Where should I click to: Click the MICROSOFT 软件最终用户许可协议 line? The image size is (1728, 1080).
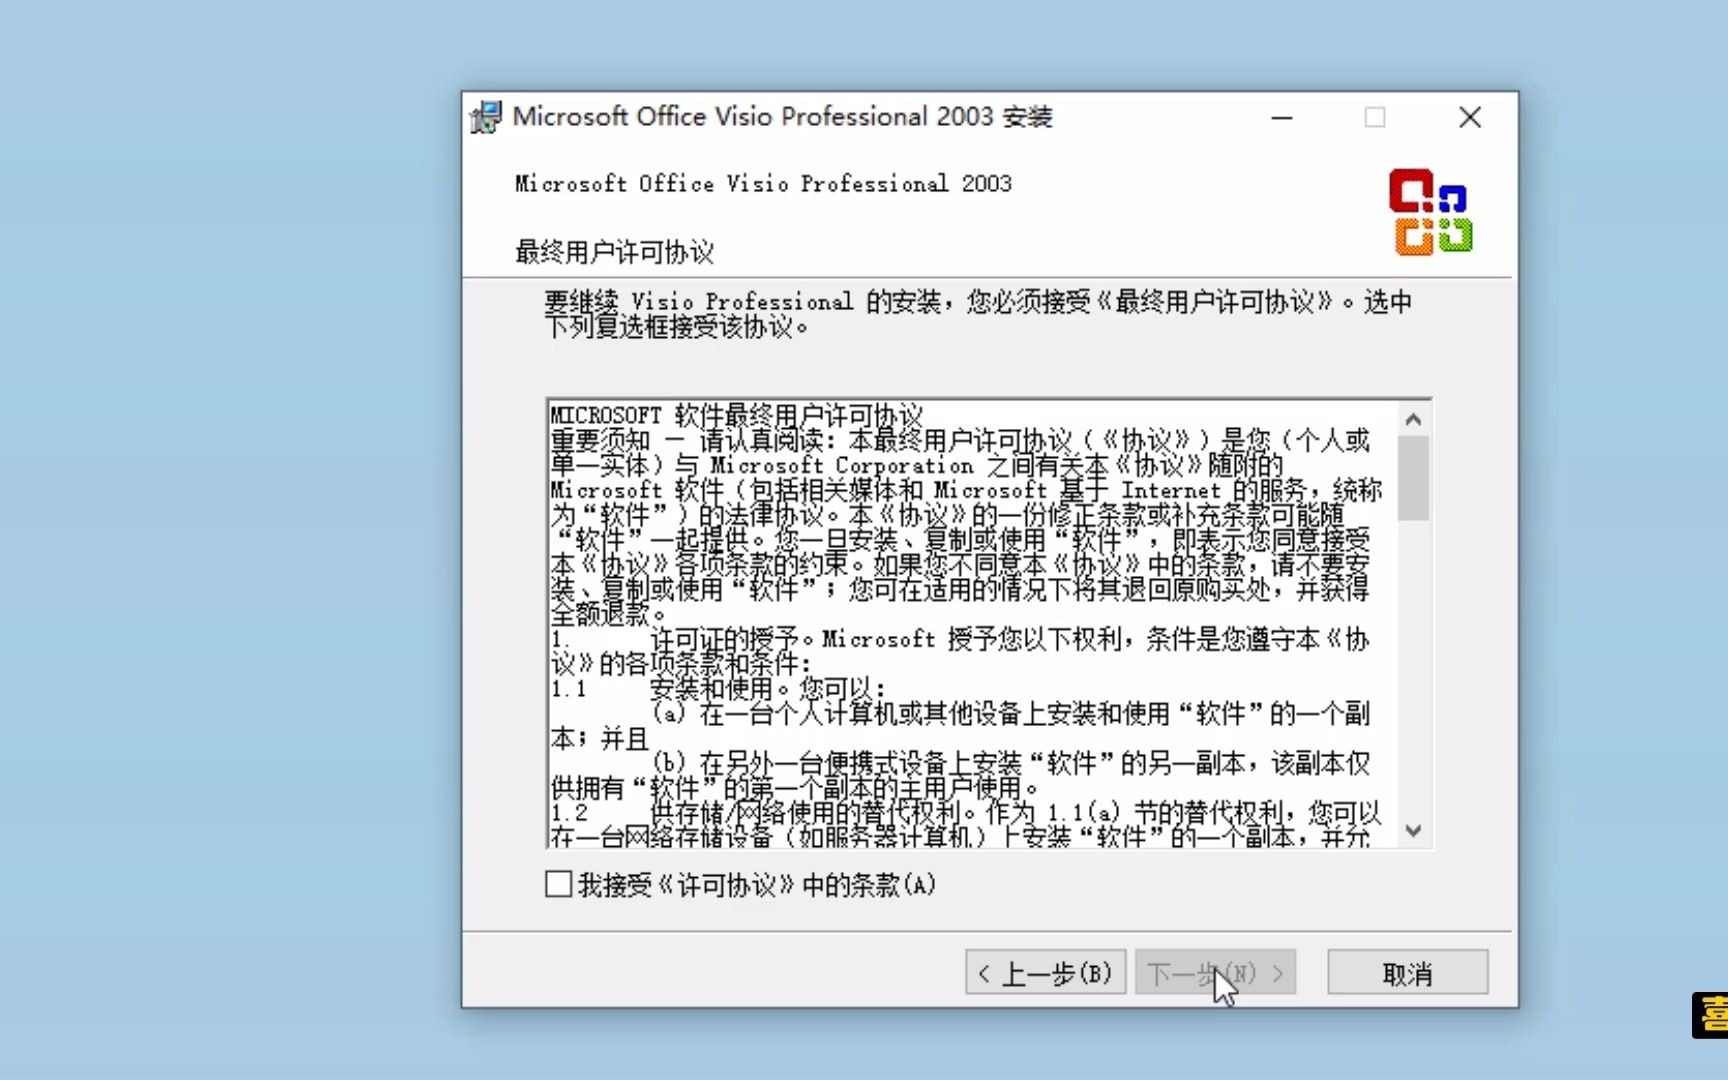click(x=737, y=415)
